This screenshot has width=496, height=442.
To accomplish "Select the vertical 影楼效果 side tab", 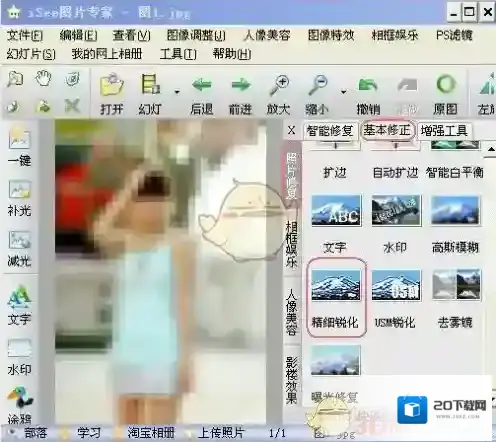I will click(x=291, y=380).
